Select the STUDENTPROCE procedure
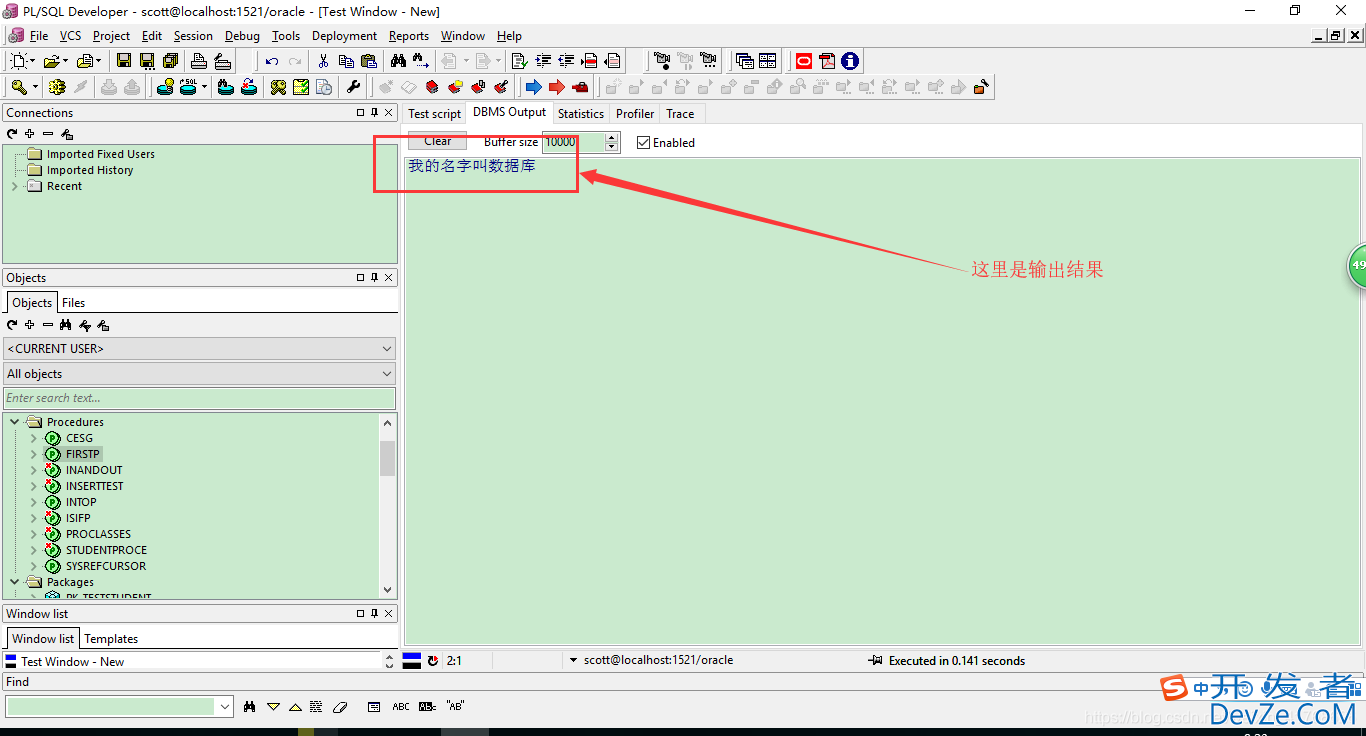Viewport: 1366px width, 736px height. 106,550
